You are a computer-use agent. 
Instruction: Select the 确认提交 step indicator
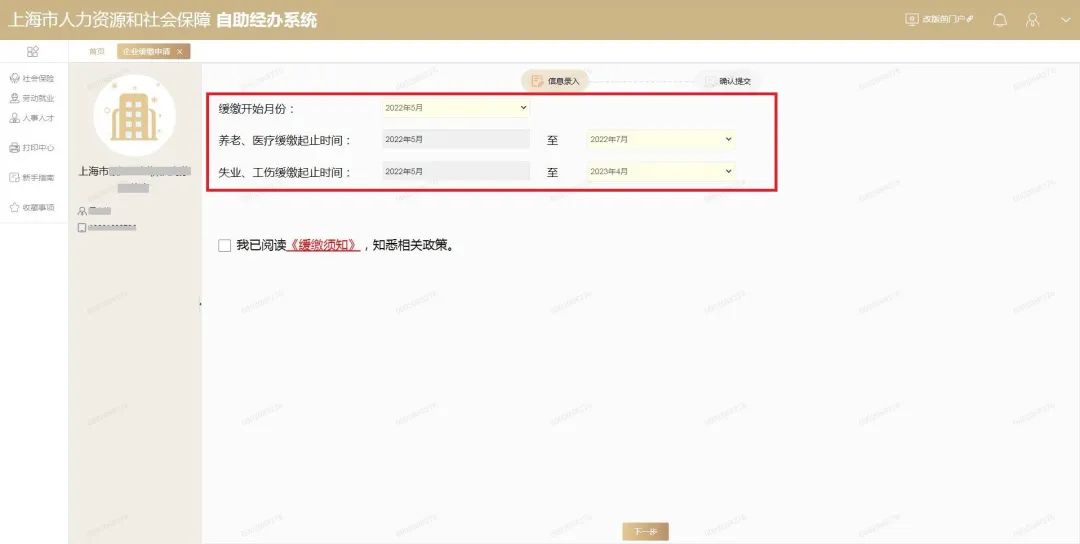(x=727, y=81)
